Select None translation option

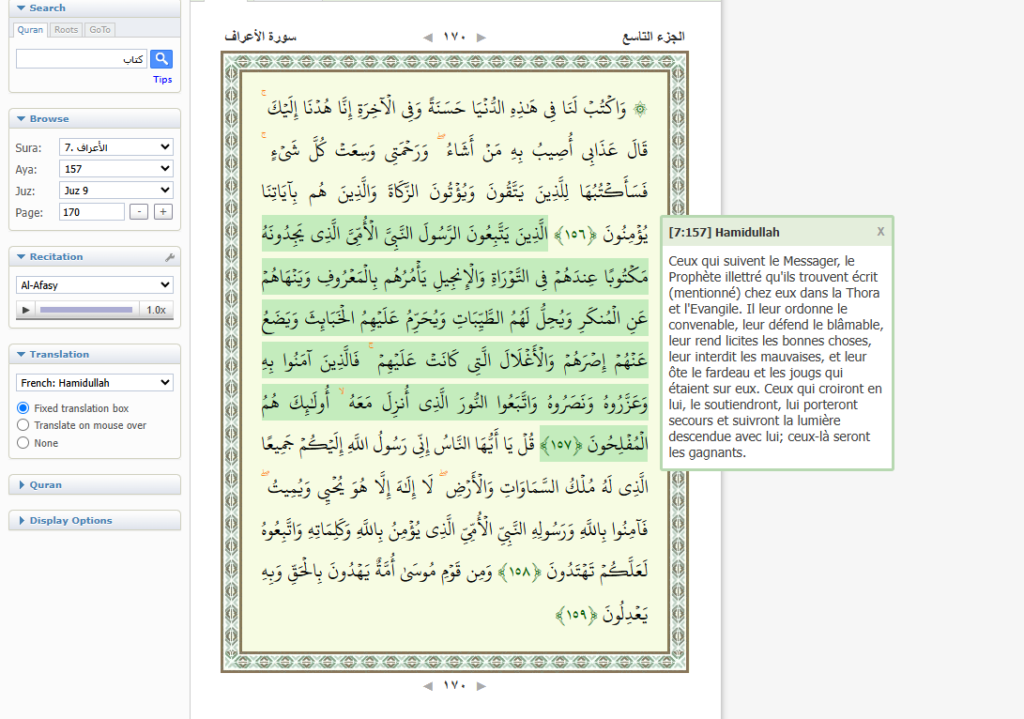(x=23, y=443)
